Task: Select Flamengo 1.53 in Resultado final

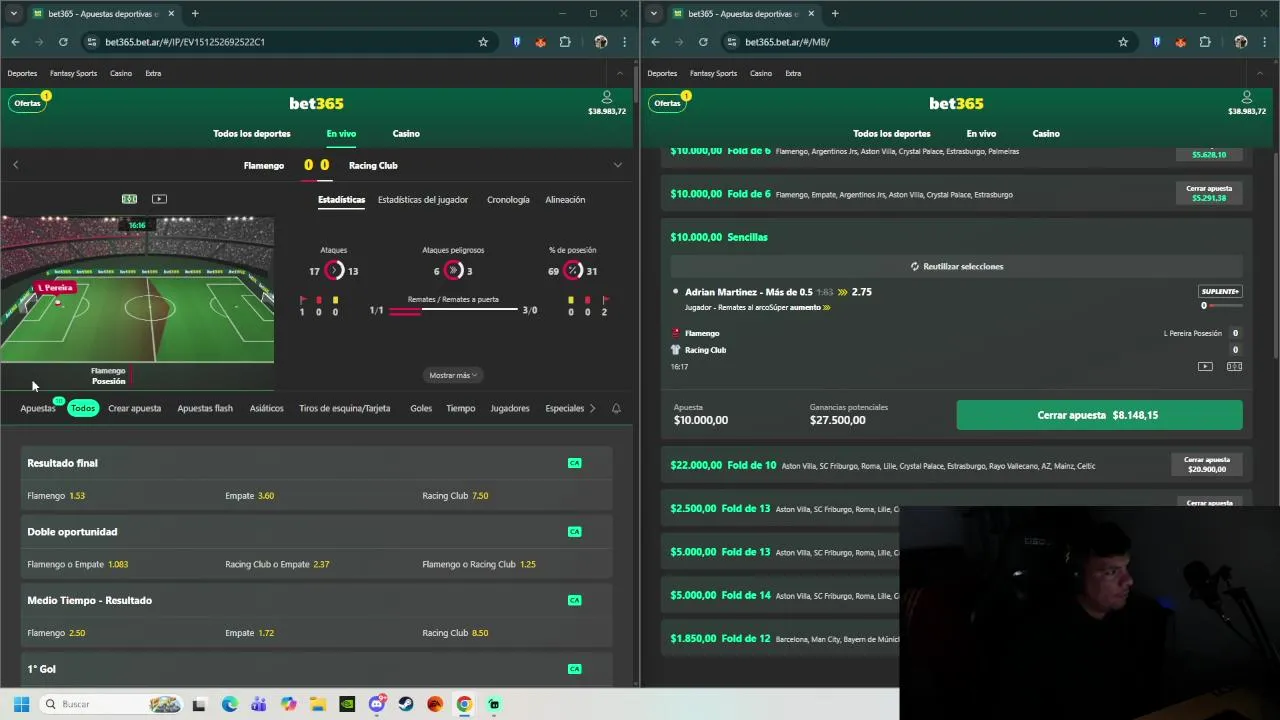Action: pyautogui.click(x=120, y=496)
